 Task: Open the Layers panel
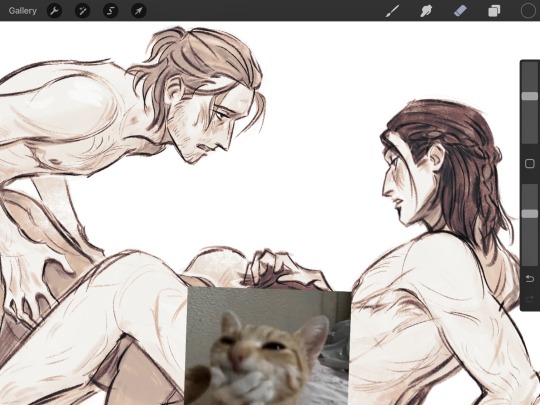[x=494, y=11]
